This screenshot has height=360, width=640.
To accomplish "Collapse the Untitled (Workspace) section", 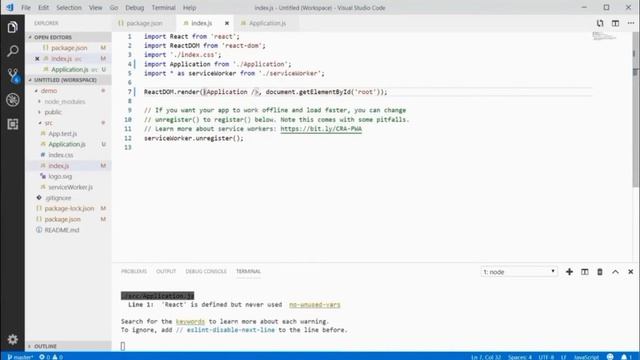I will point(68,80).
